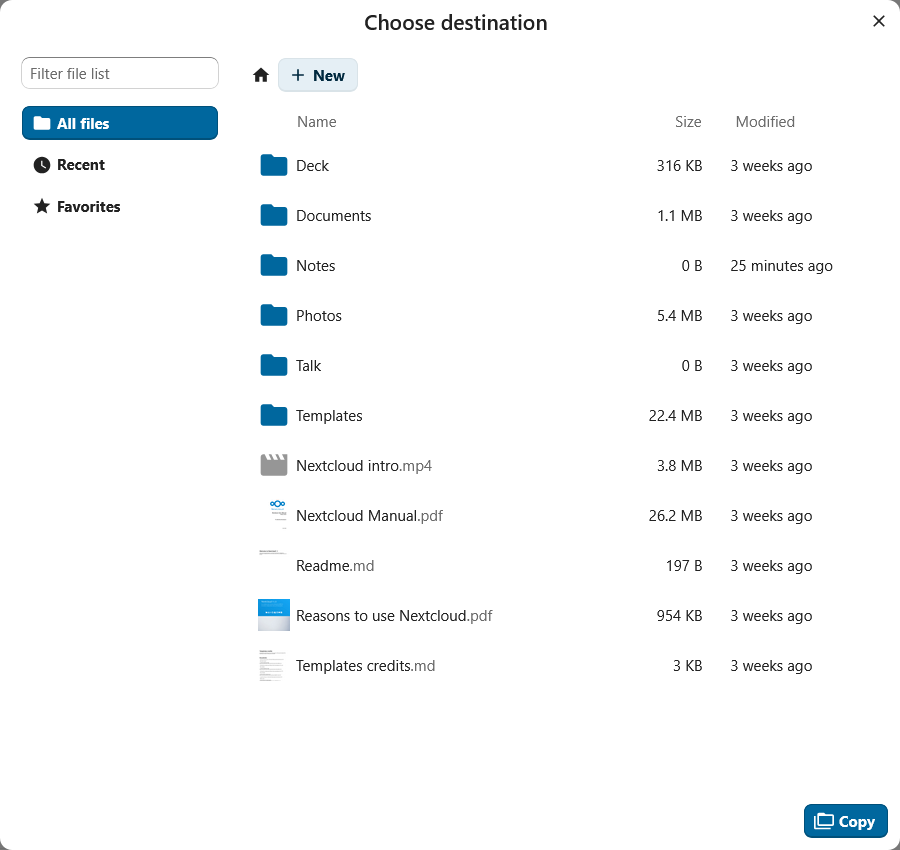Create a new folder with New button
900x850 pixels.
pos(318,75)
